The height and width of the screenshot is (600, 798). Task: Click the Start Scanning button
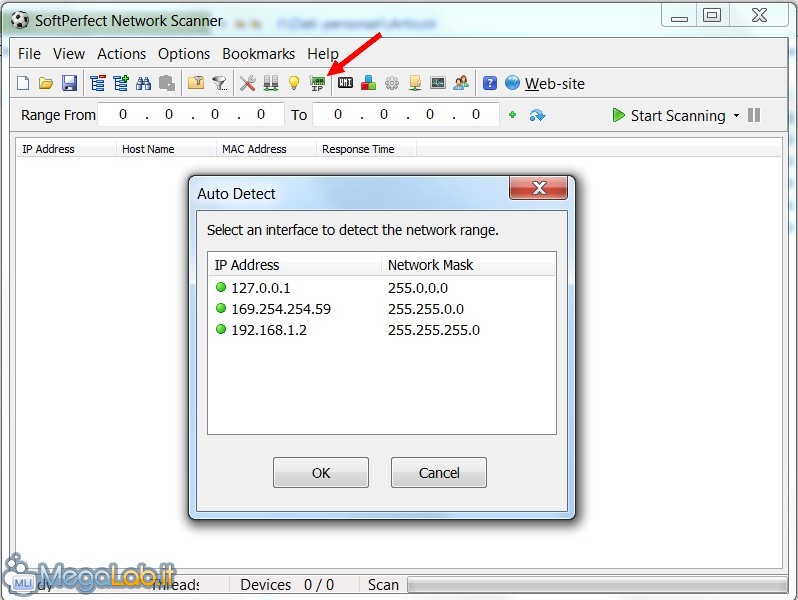click(x=669, y=116)
